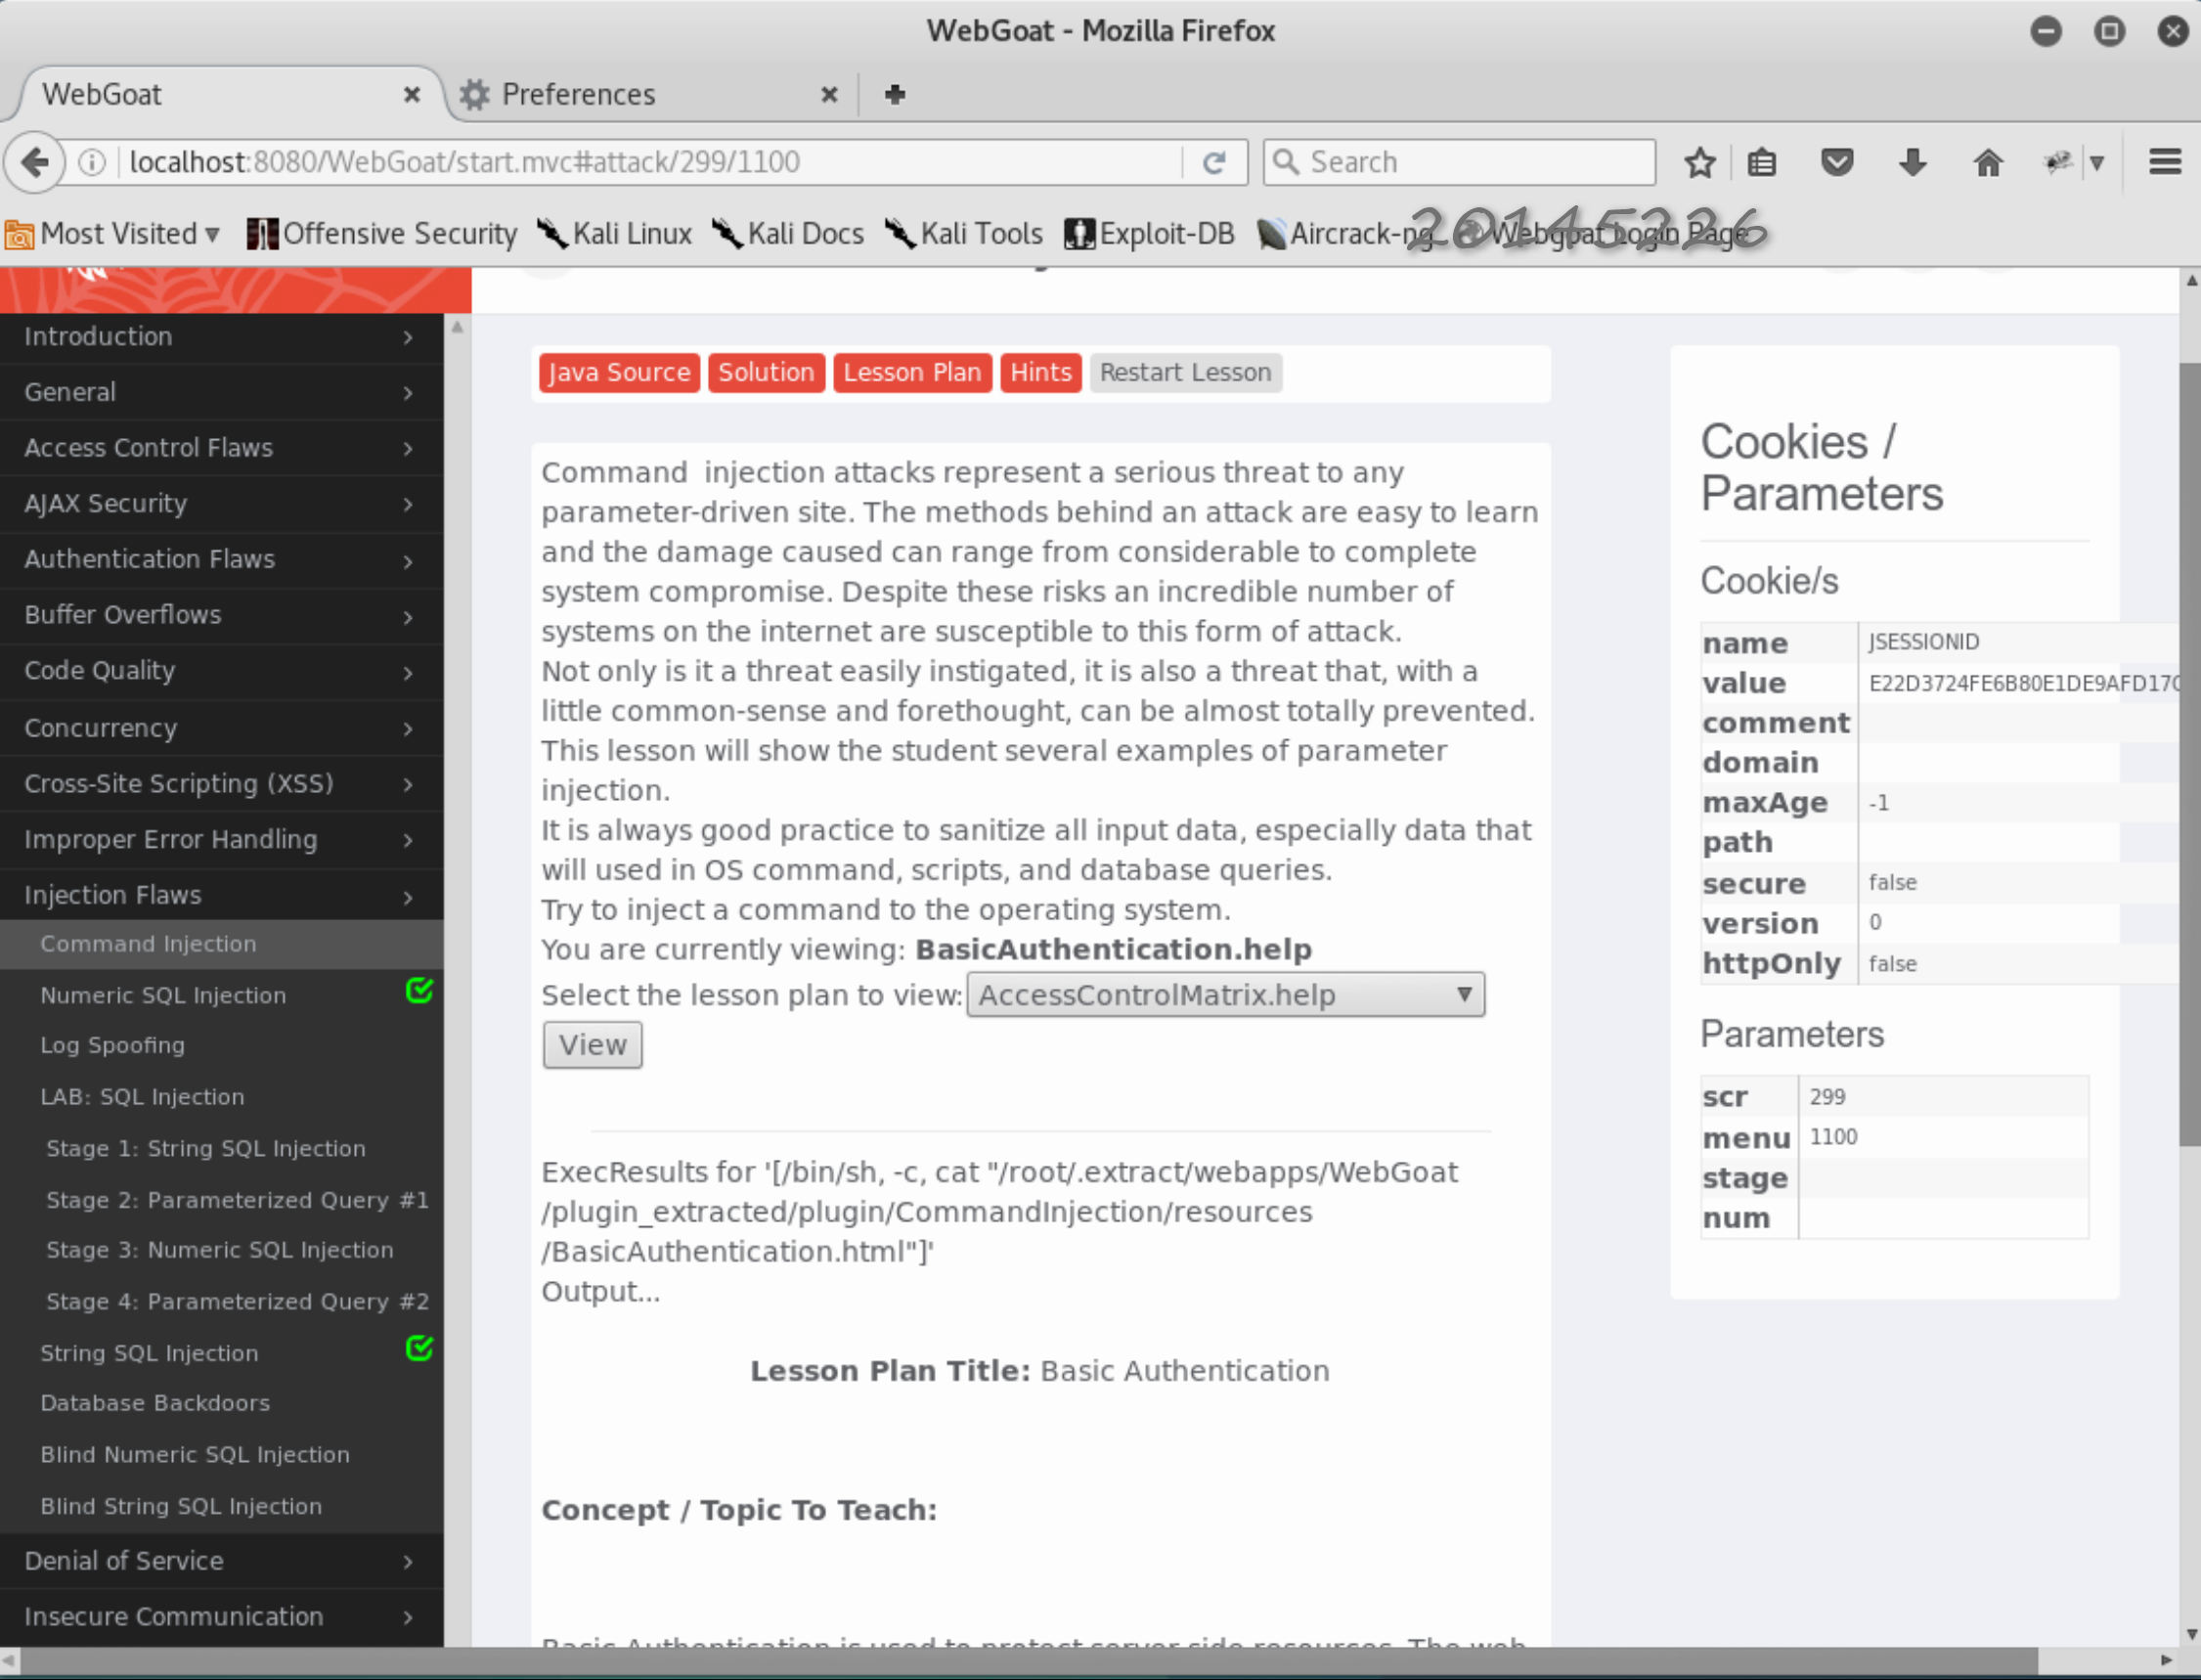Click into the URL address bar
This screenshot has width=2201, height=1680.
point(650,162)
